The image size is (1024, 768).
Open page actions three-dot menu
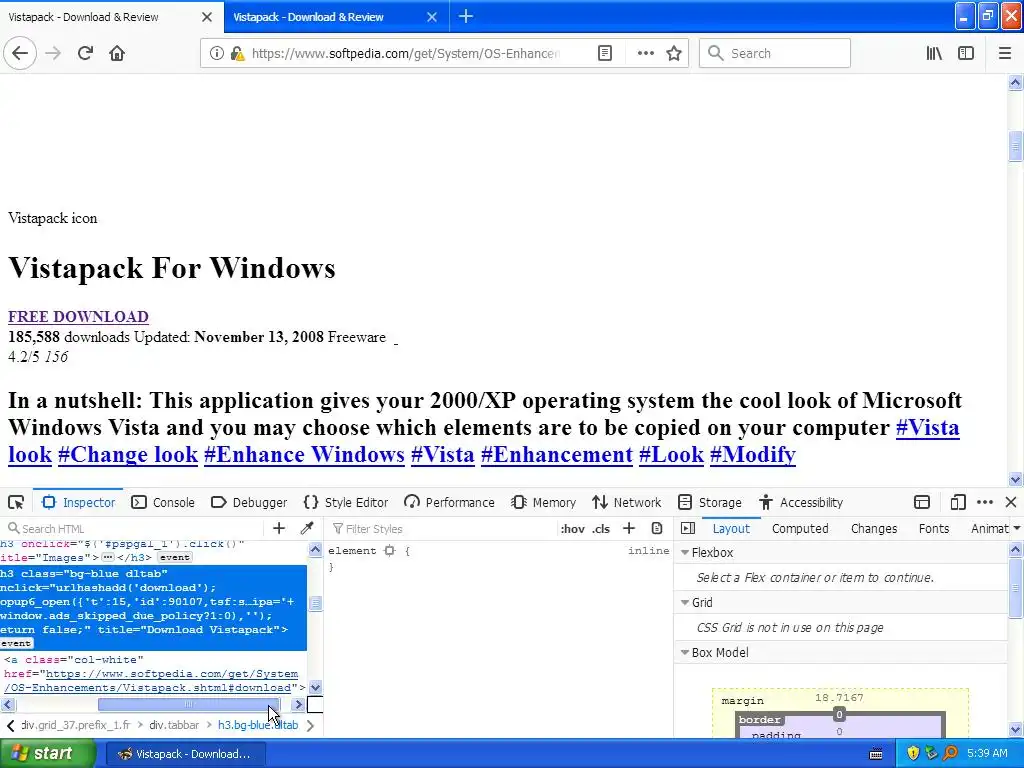tap(645, 53)
